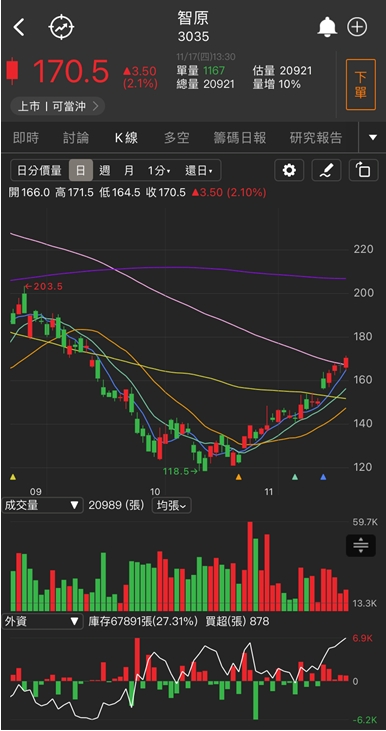The height and width of the screenshot is (731, 386).
Task: Open the 上市 | 可當沖 info pill
Action: click(57, 106)
